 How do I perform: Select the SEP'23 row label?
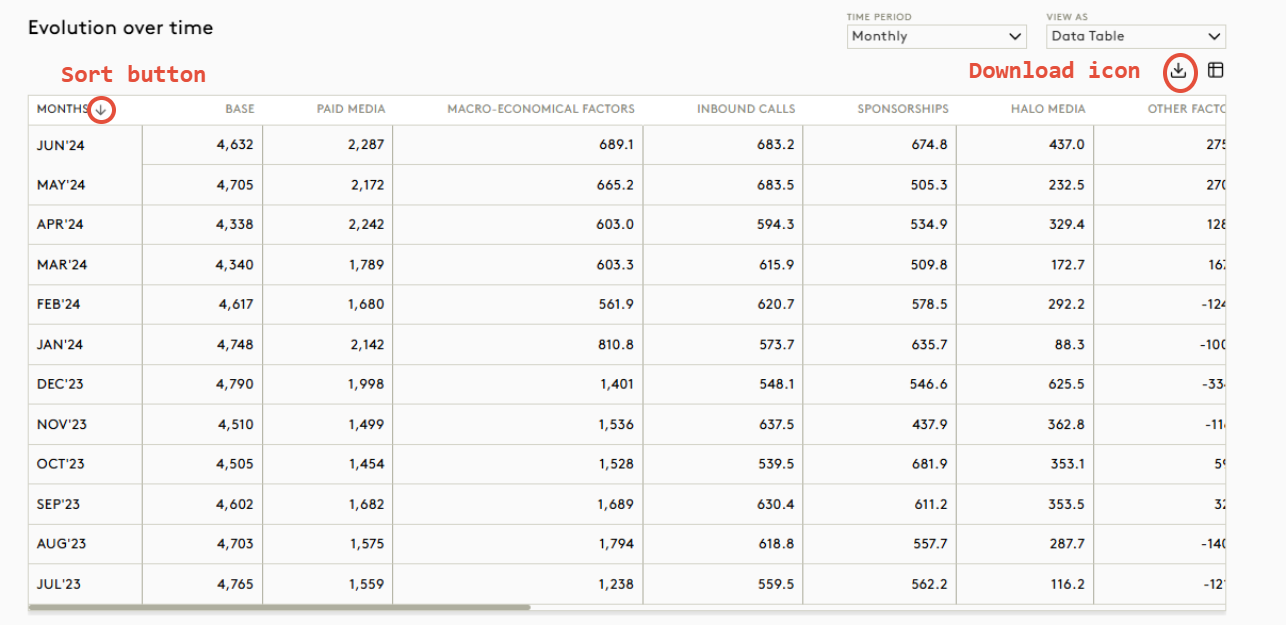click(x=58, y=504)
